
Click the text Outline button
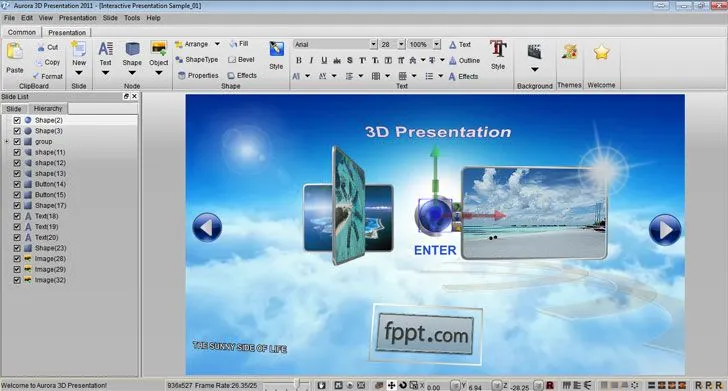(464, 60)
